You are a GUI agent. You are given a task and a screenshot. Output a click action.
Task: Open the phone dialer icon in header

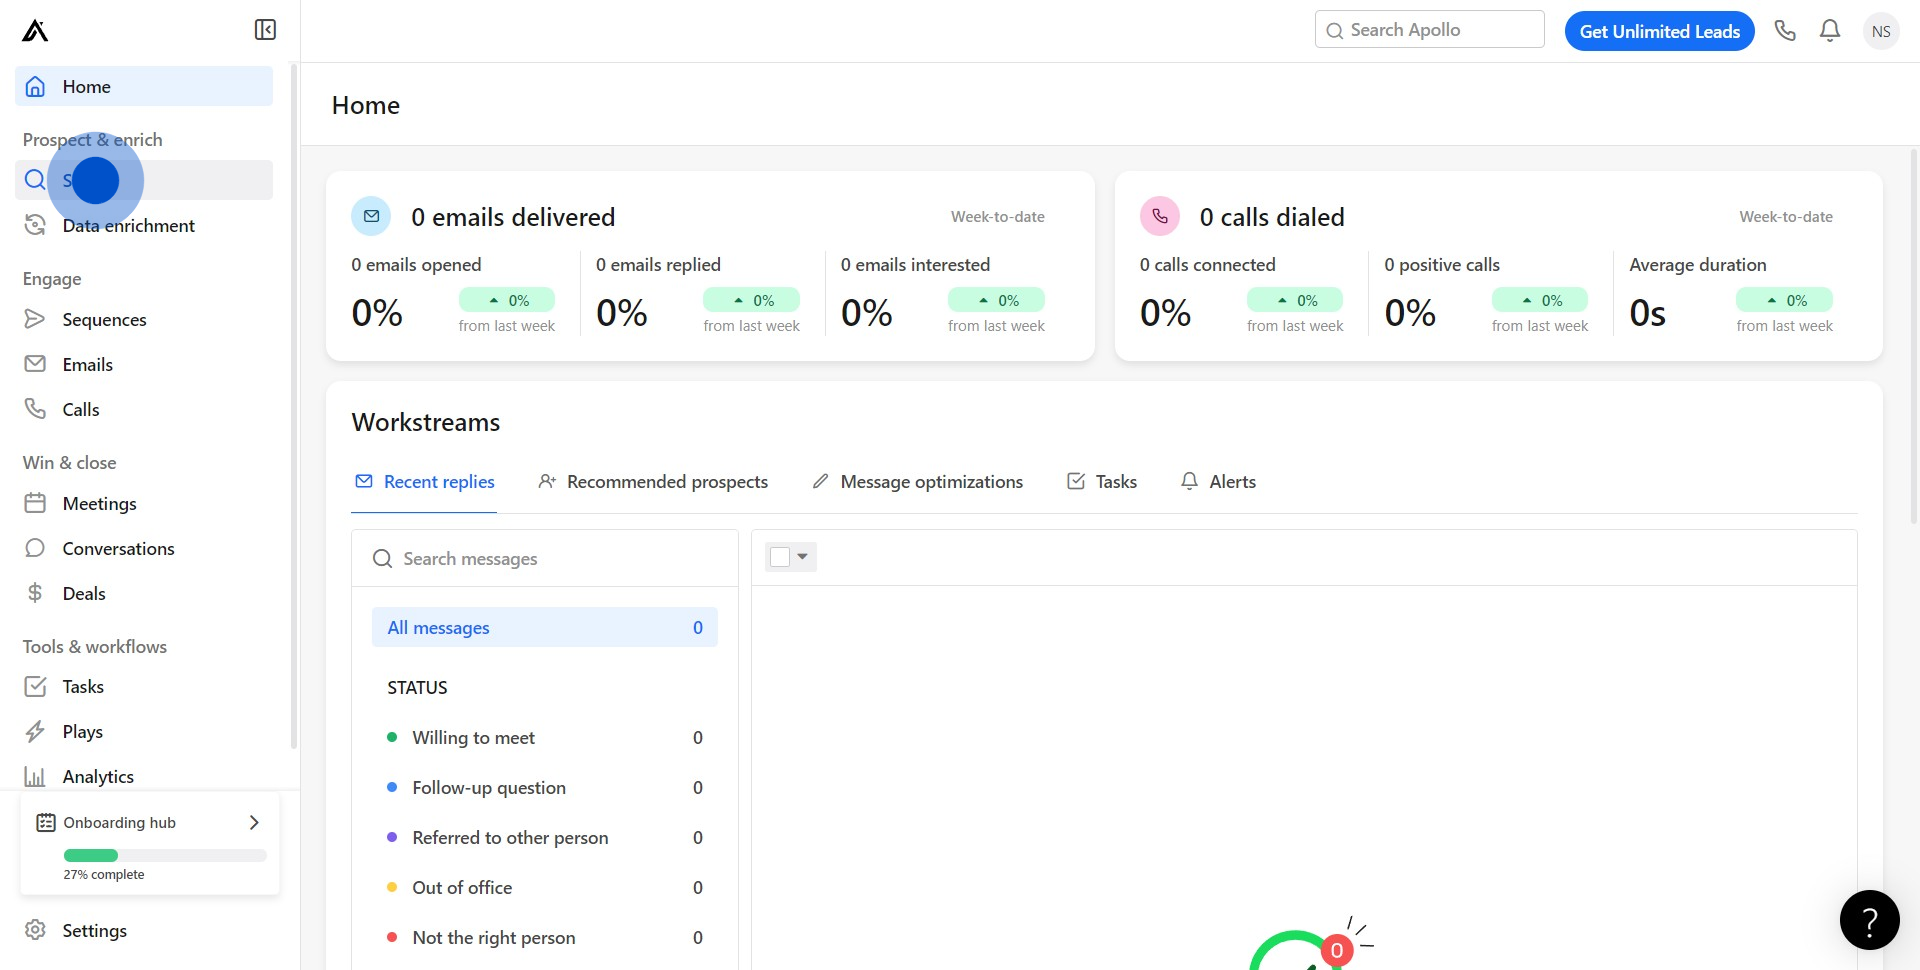tap(1785, 31)
